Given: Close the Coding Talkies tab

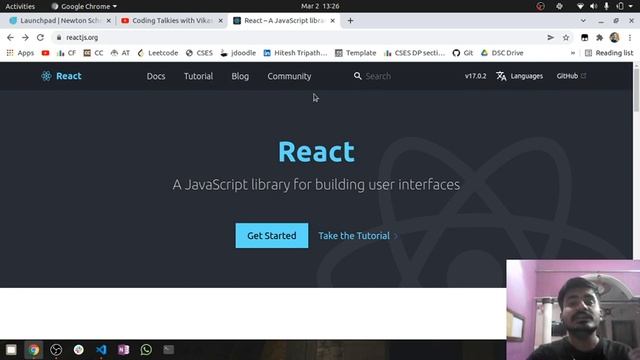Looking at the screenshot, I should click(220, 20).
